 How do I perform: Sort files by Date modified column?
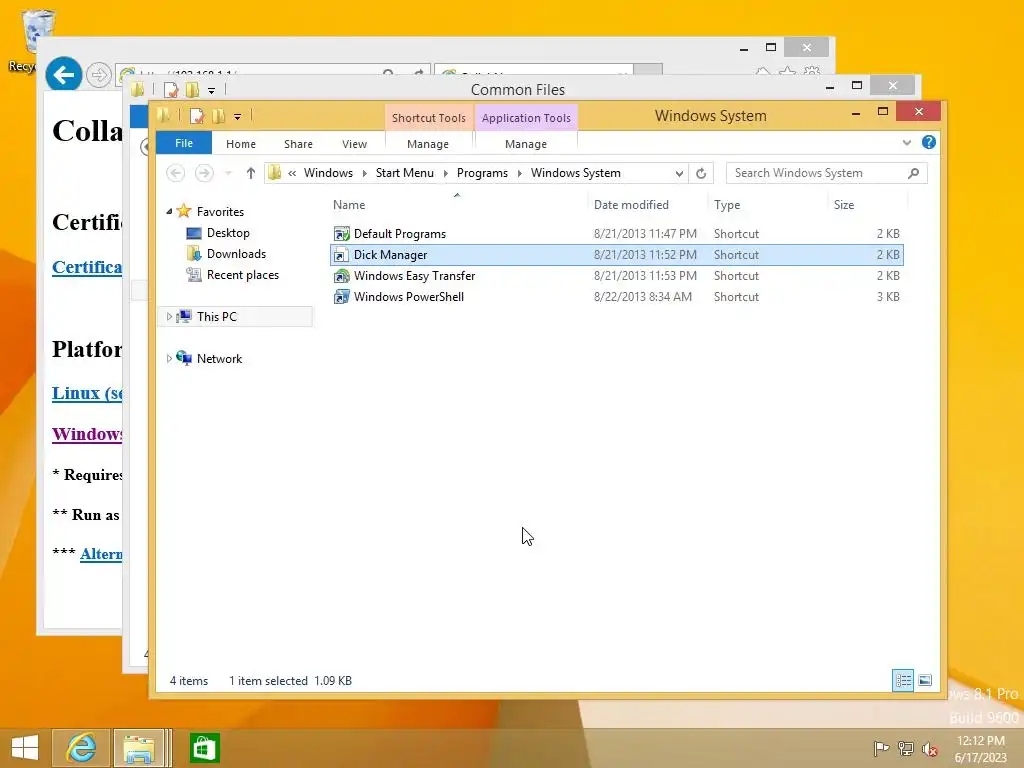tap(631, 205)
